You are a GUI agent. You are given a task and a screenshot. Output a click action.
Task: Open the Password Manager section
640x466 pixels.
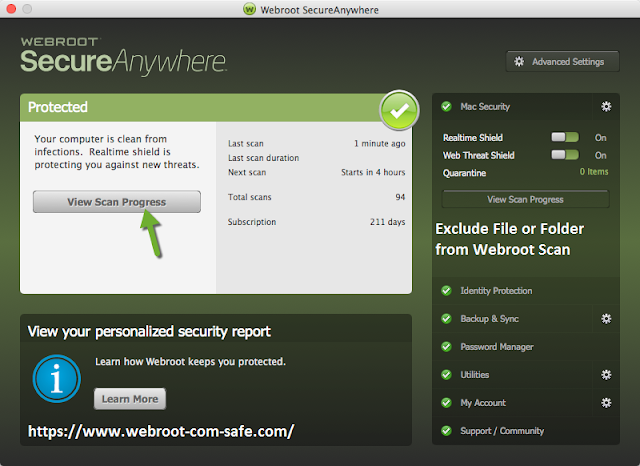[x=526, y=347]
